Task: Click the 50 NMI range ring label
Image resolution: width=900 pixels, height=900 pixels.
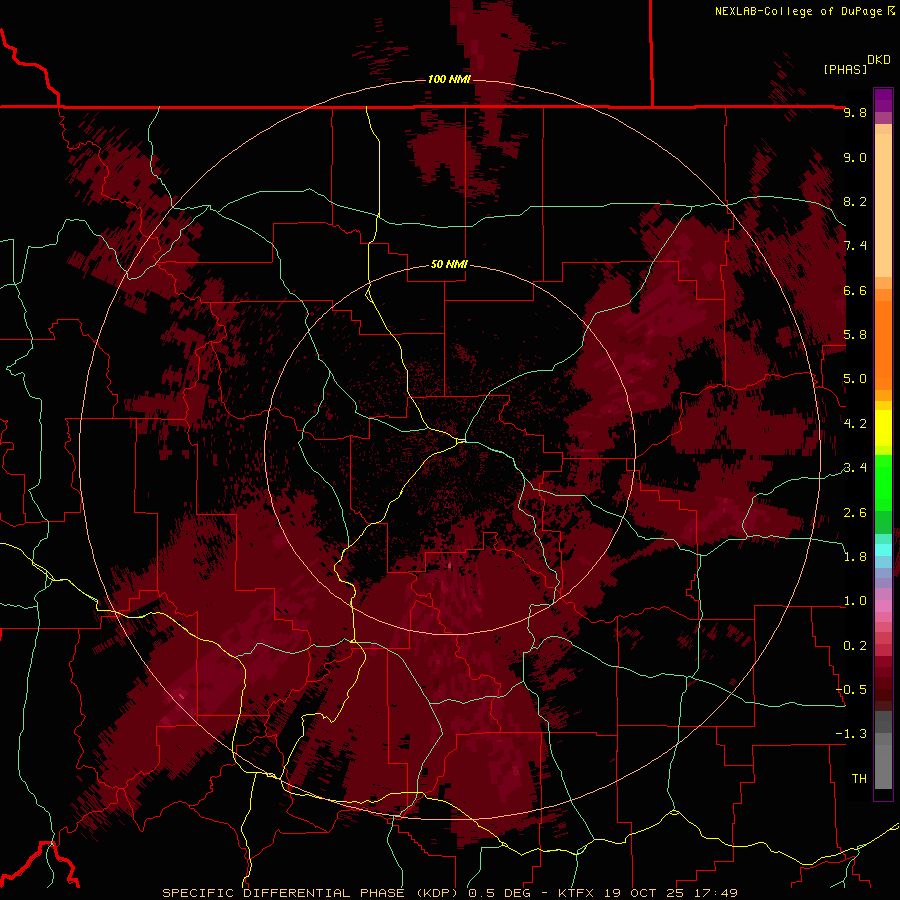Action: (449, 265)
